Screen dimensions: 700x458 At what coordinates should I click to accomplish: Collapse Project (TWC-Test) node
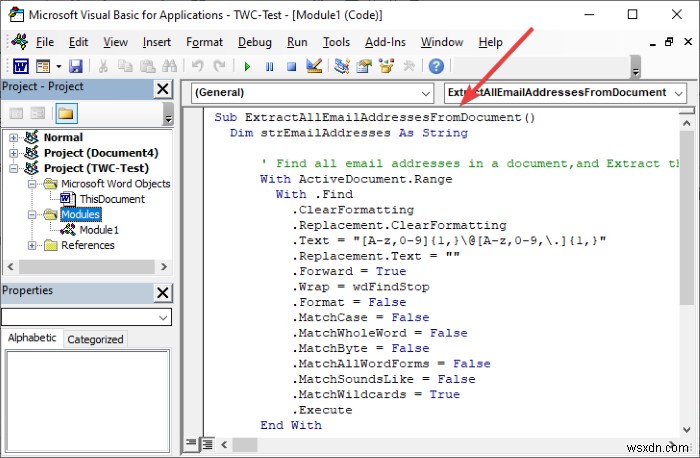pos(13,168)
